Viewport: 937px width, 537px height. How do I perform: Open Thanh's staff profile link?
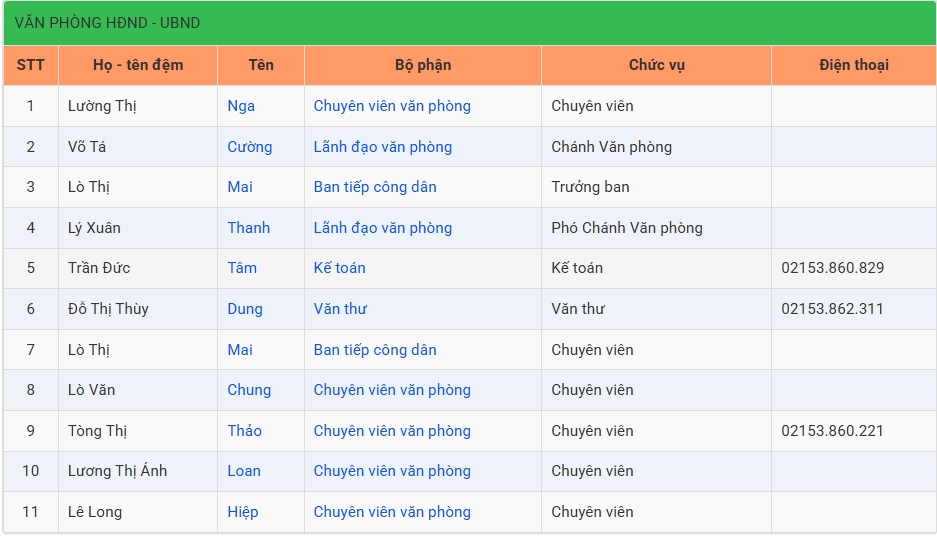[x=249, y=228]
